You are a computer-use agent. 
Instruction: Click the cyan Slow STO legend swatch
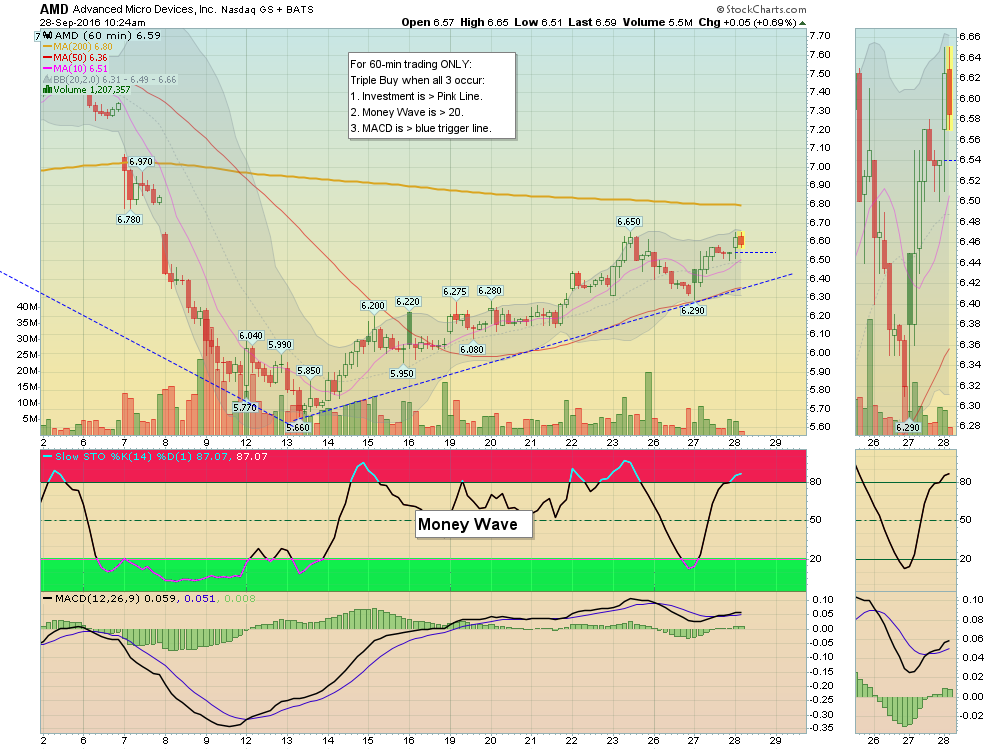(x=47, y=457)
